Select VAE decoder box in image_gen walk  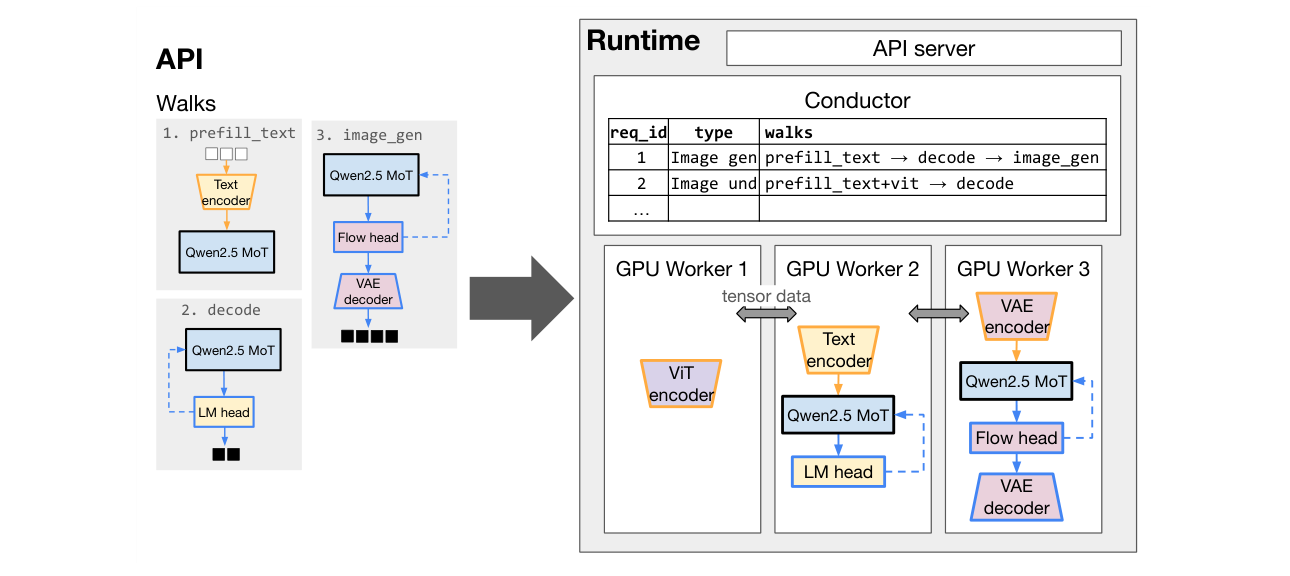[368, 291]
